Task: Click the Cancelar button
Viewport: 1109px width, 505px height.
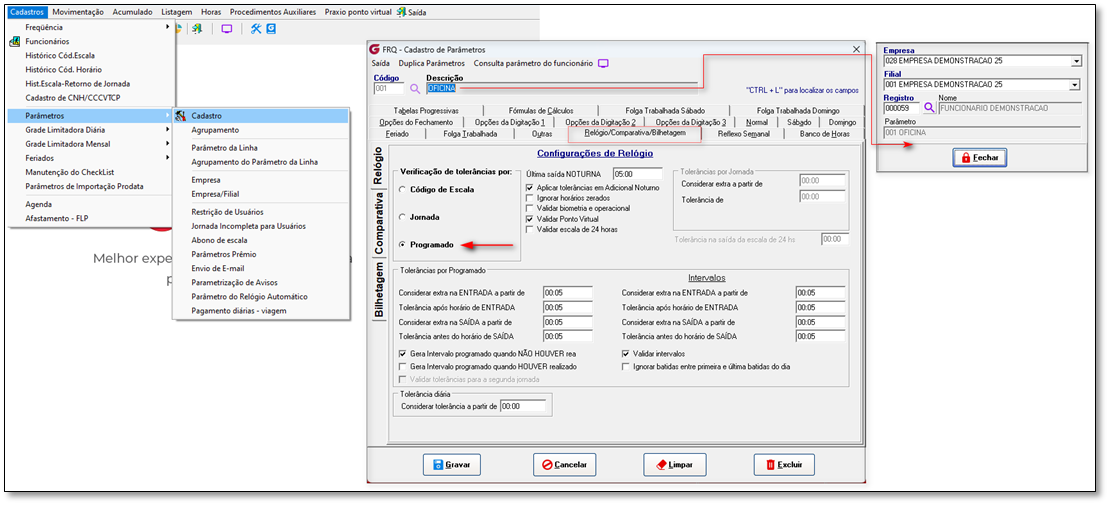Action: pos(564,465)
